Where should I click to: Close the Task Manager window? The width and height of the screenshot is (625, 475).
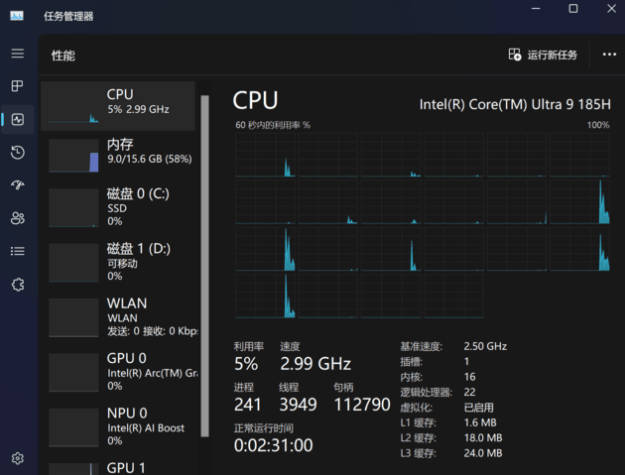[x=611, y=9]
